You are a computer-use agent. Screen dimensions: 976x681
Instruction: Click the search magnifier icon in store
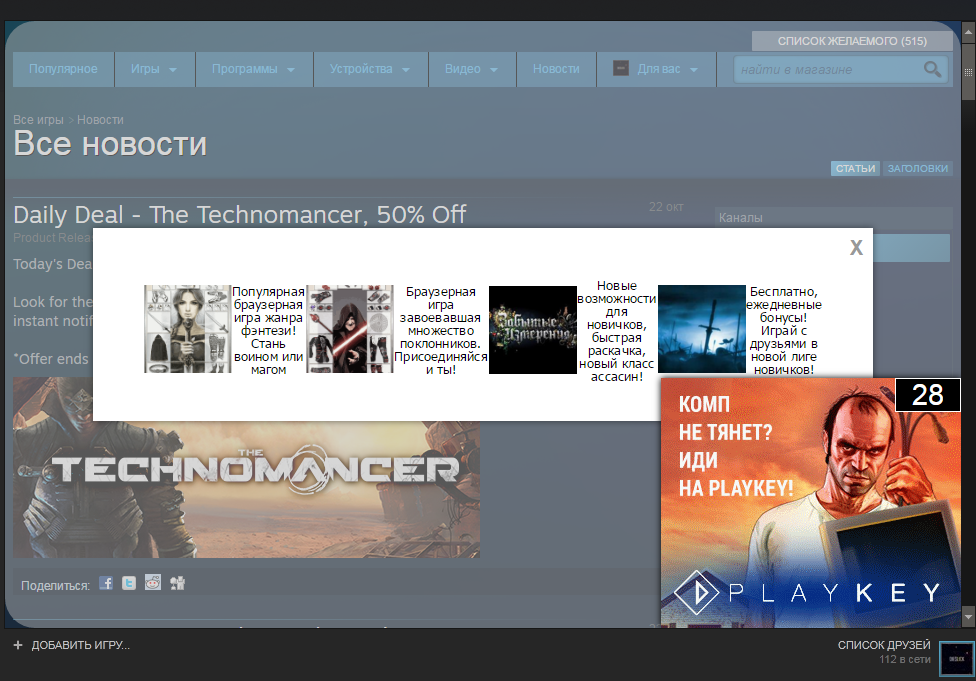(x=932, y=69)
